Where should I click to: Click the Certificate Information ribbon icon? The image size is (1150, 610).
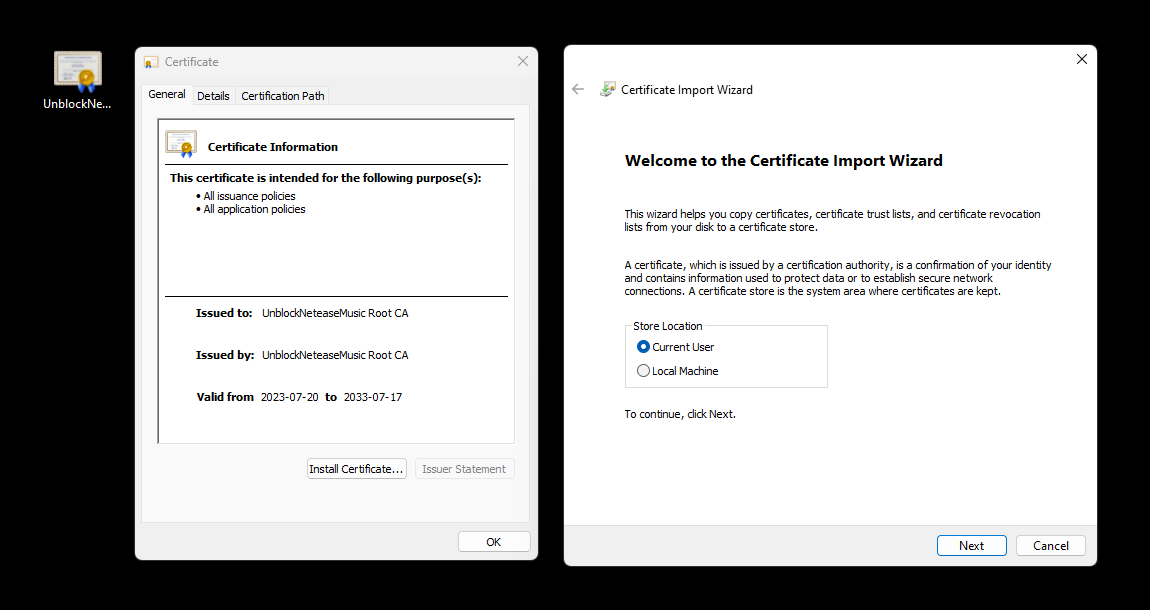click(x=181, y=144)
